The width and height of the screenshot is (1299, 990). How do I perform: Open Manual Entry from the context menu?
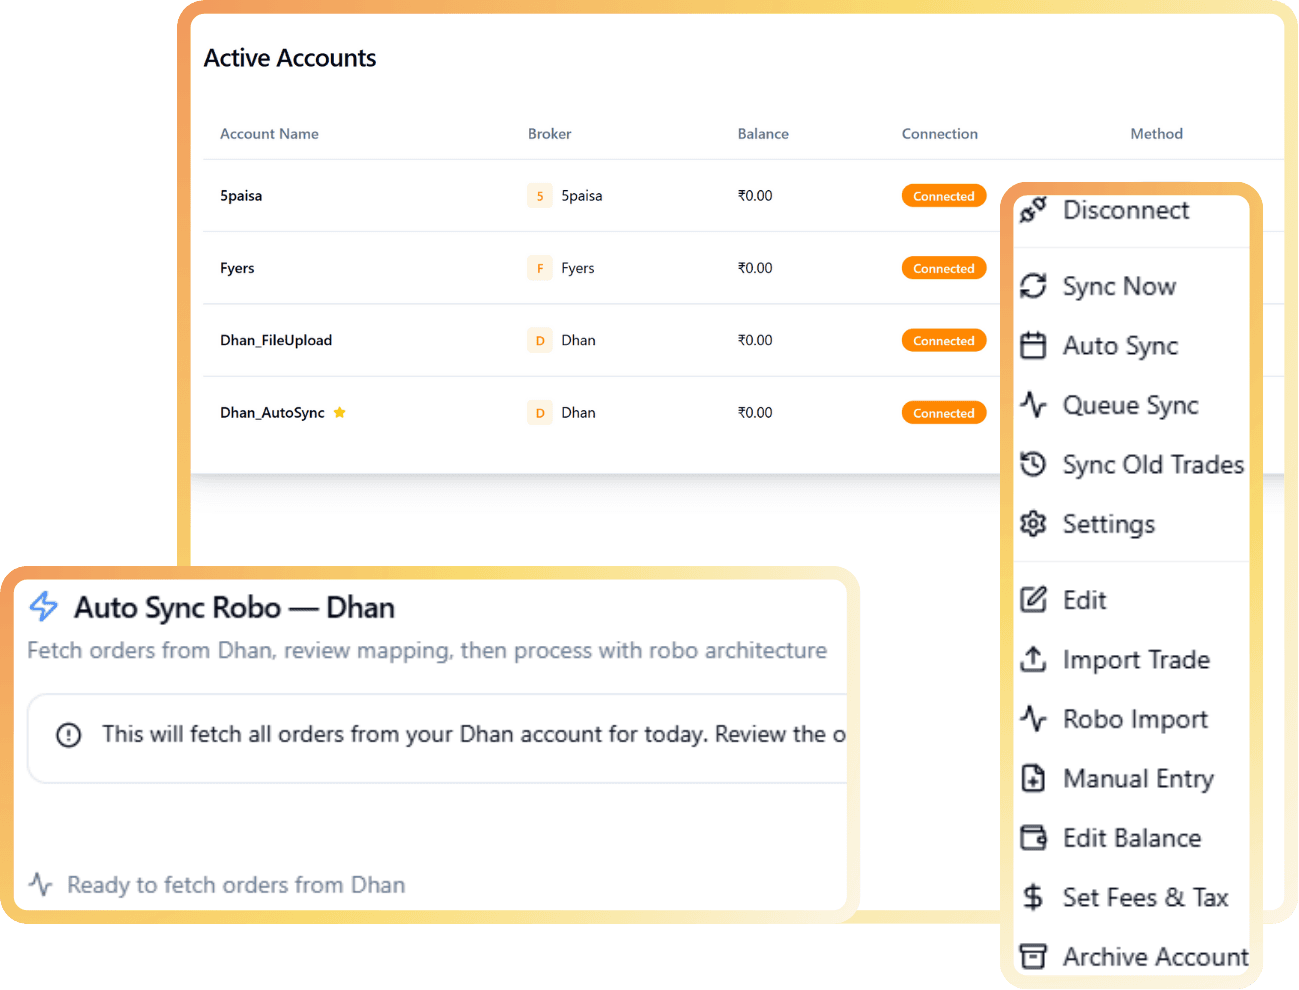tap(1138, 779)
